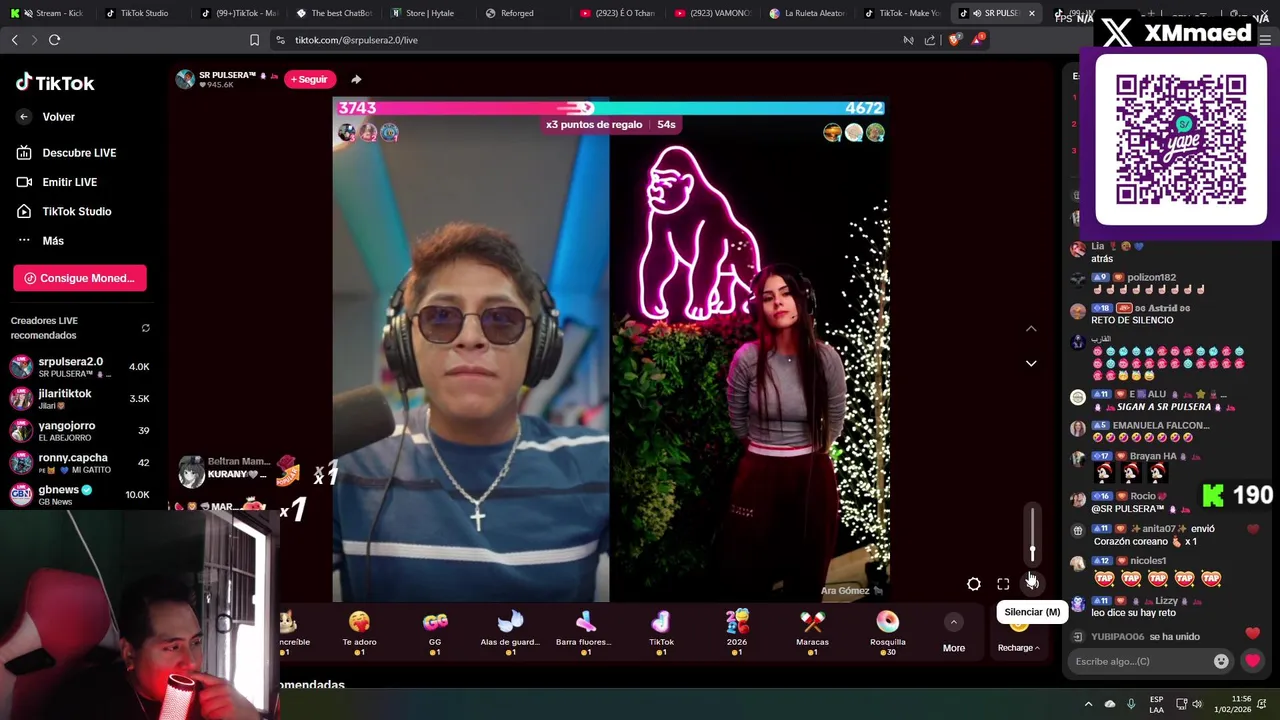The width and height of the screenshot is (1280, 720).
Task: Toggle fullscreen mode for the live video
Action: click(x=1003, y=584)
